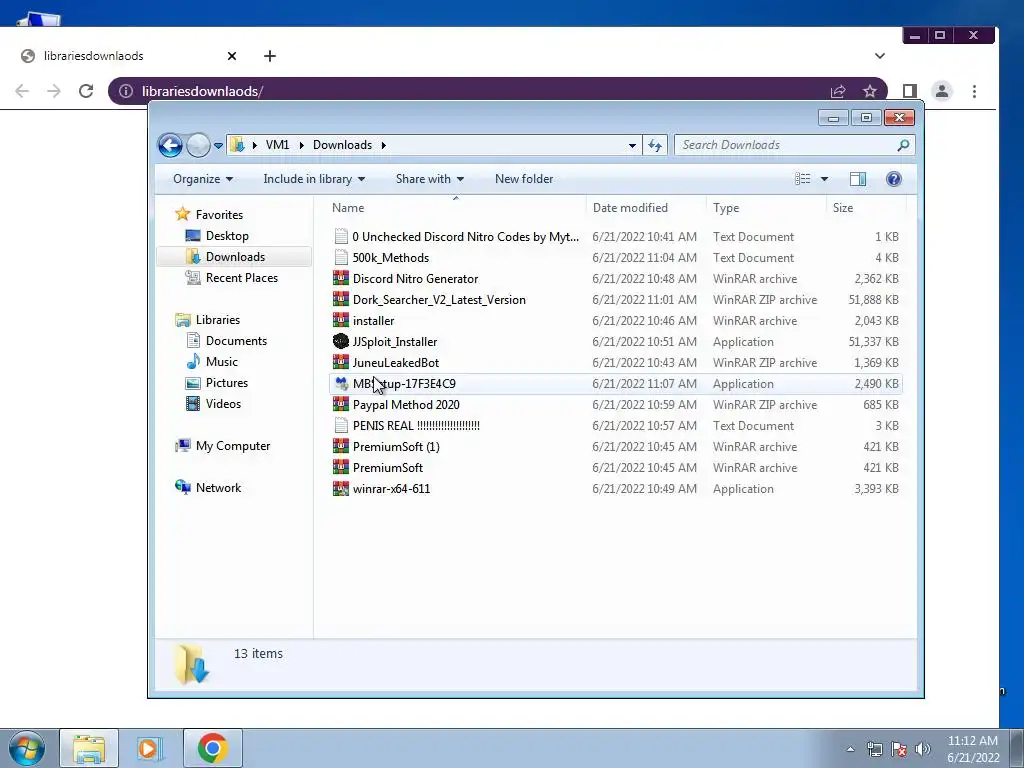Open the address bar history dropdown

tap(632, 145)
